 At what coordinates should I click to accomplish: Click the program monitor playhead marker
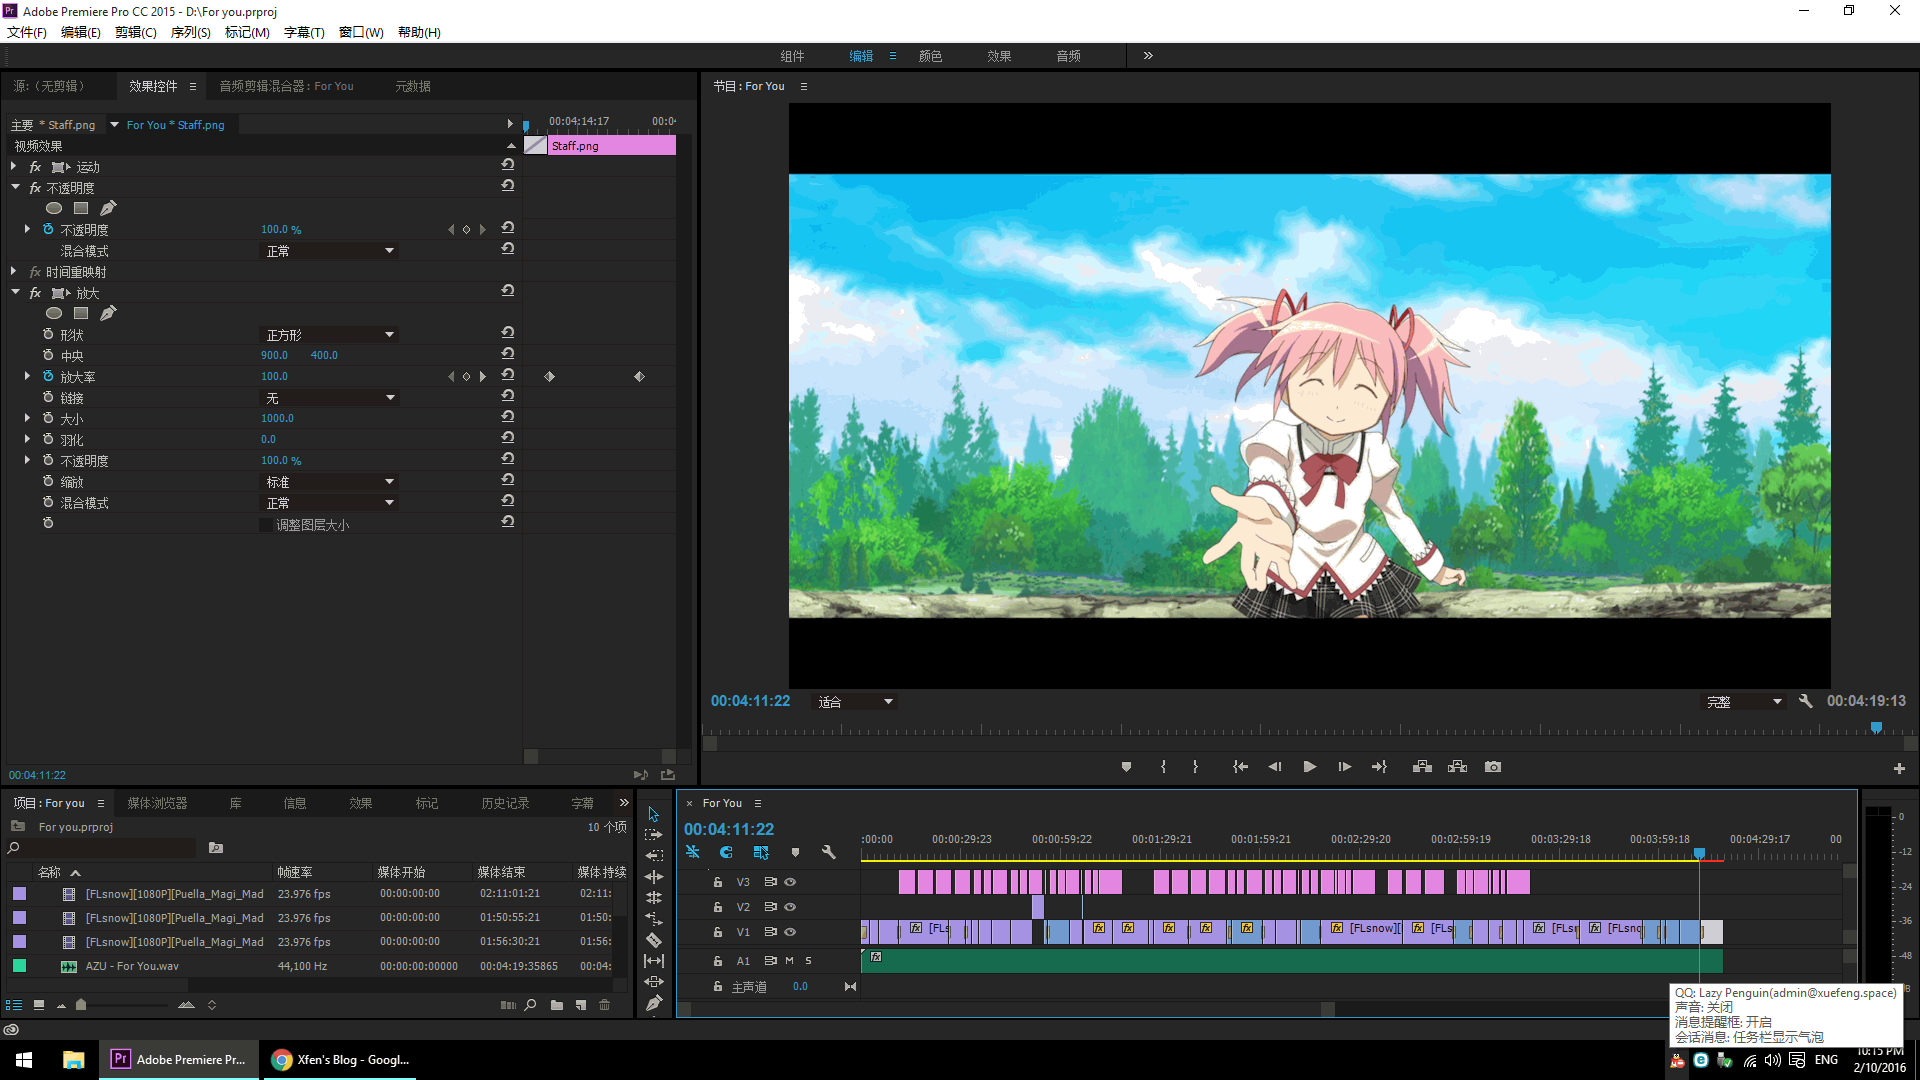[1876, 727]
